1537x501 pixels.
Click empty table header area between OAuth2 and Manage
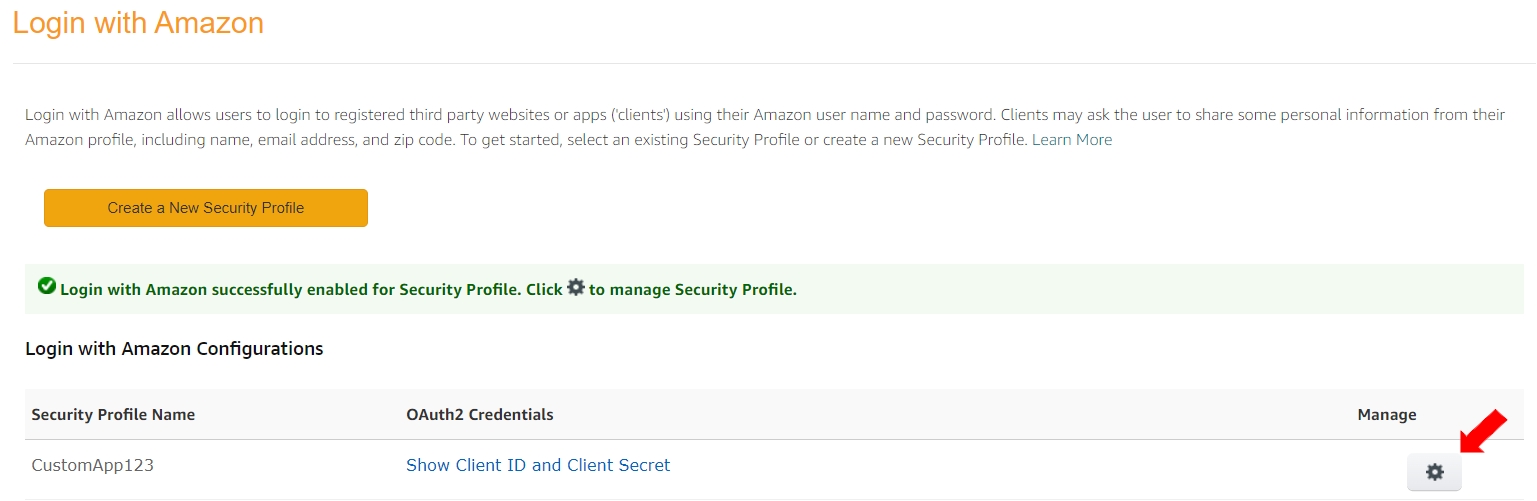click(950, 414)
